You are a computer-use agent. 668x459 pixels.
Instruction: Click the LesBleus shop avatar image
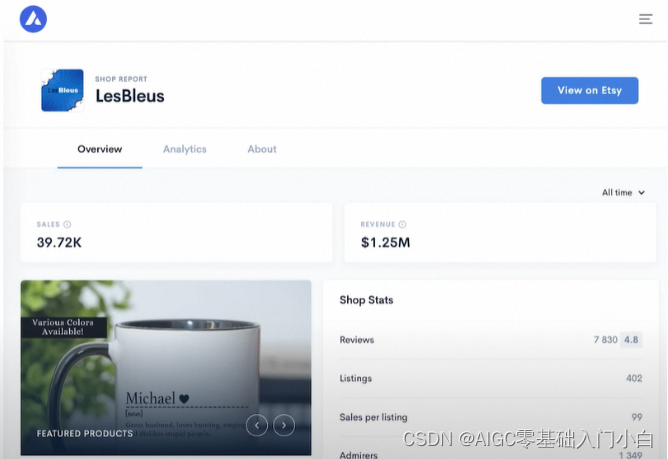[x=63, y=90]
